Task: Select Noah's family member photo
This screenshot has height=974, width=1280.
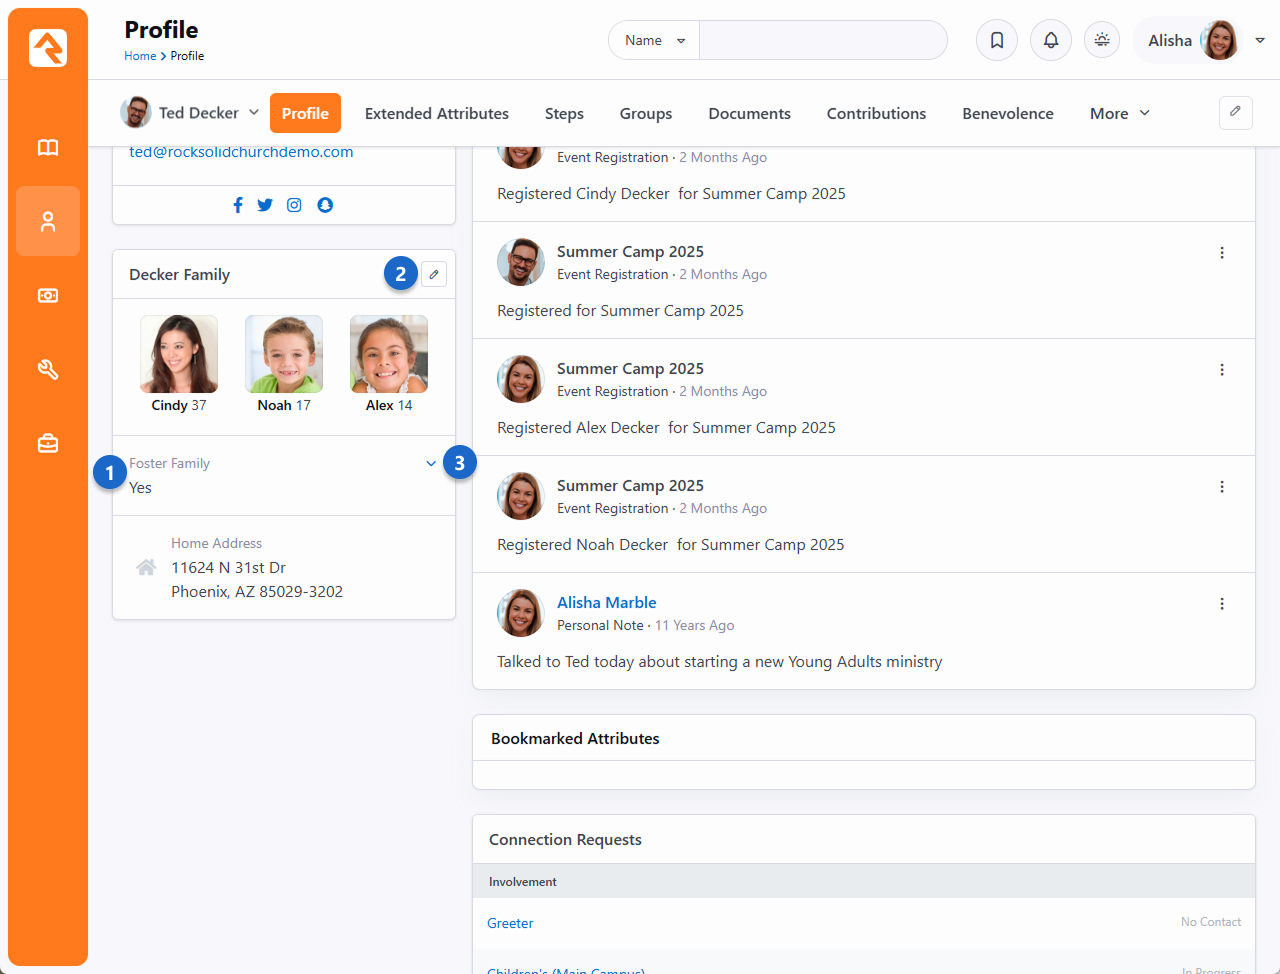Action: pos(284,355)
